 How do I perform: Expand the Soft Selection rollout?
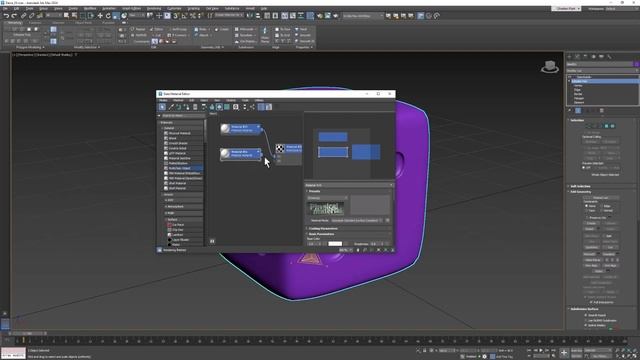pos(580,186)
